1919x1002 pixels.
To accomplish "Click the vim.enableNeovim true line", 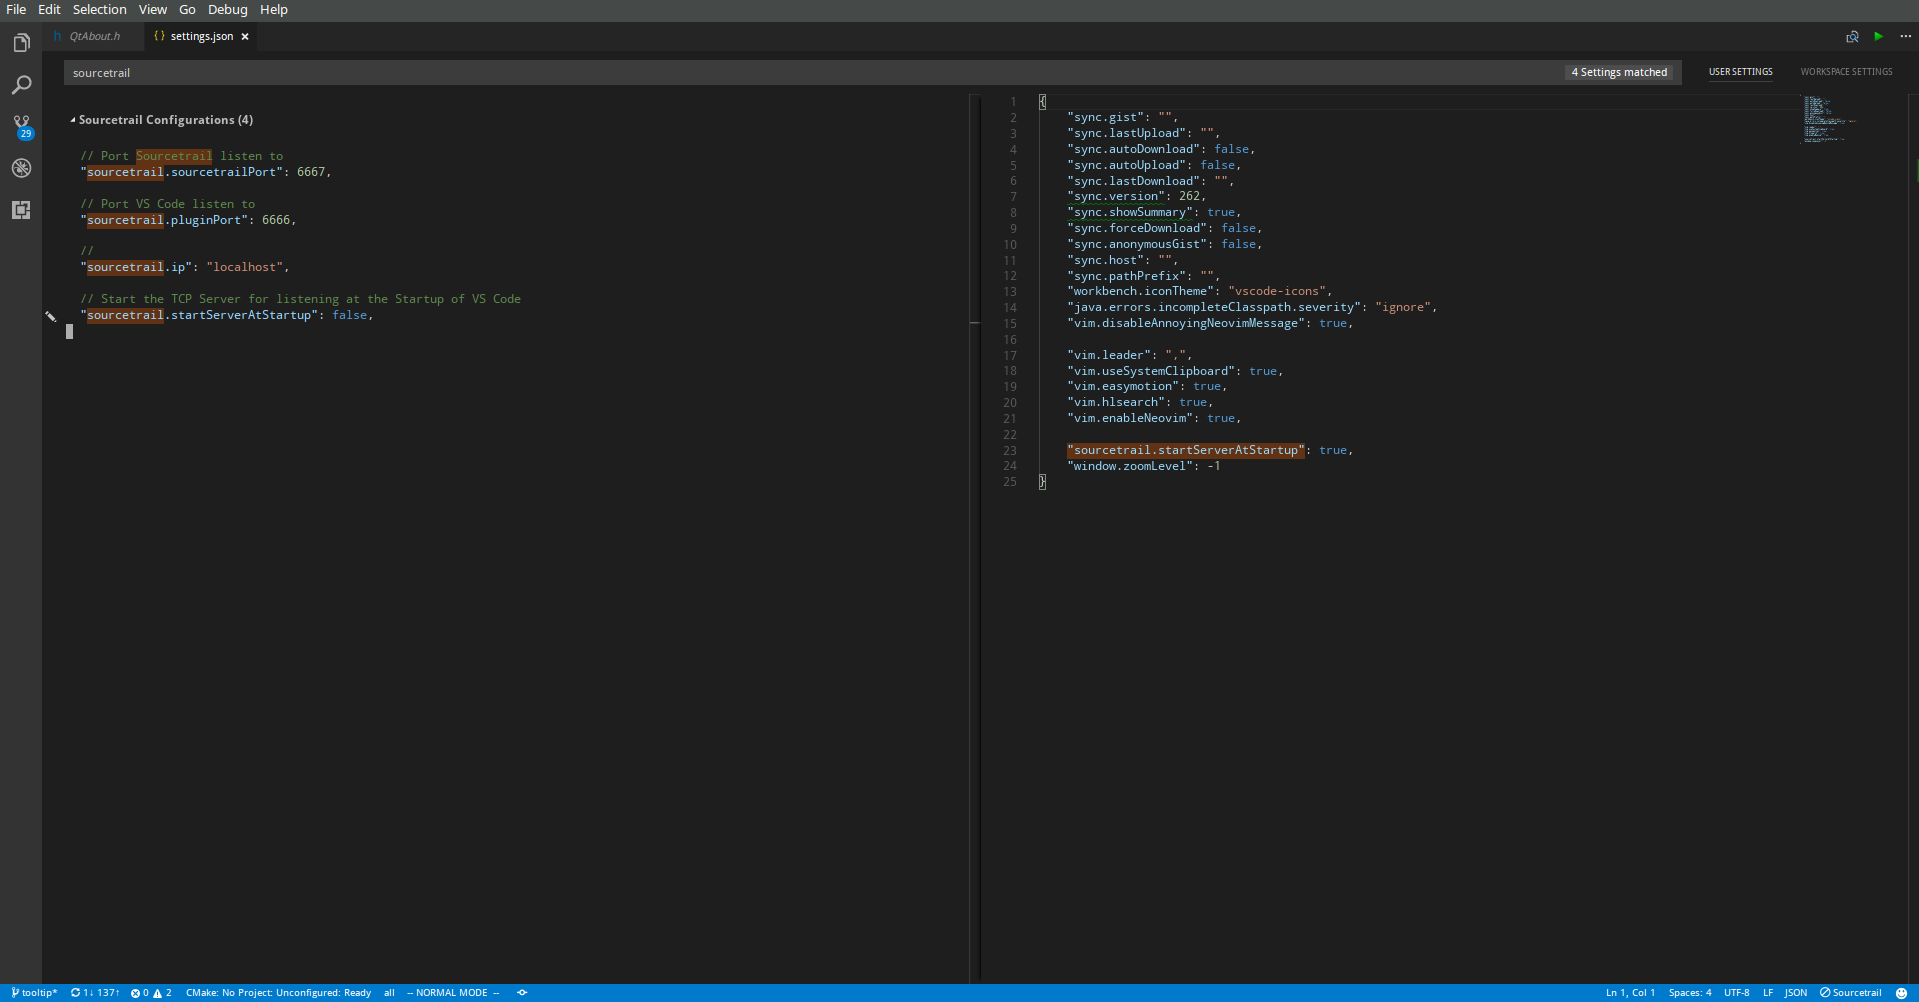I will (x=1154, y=418).
